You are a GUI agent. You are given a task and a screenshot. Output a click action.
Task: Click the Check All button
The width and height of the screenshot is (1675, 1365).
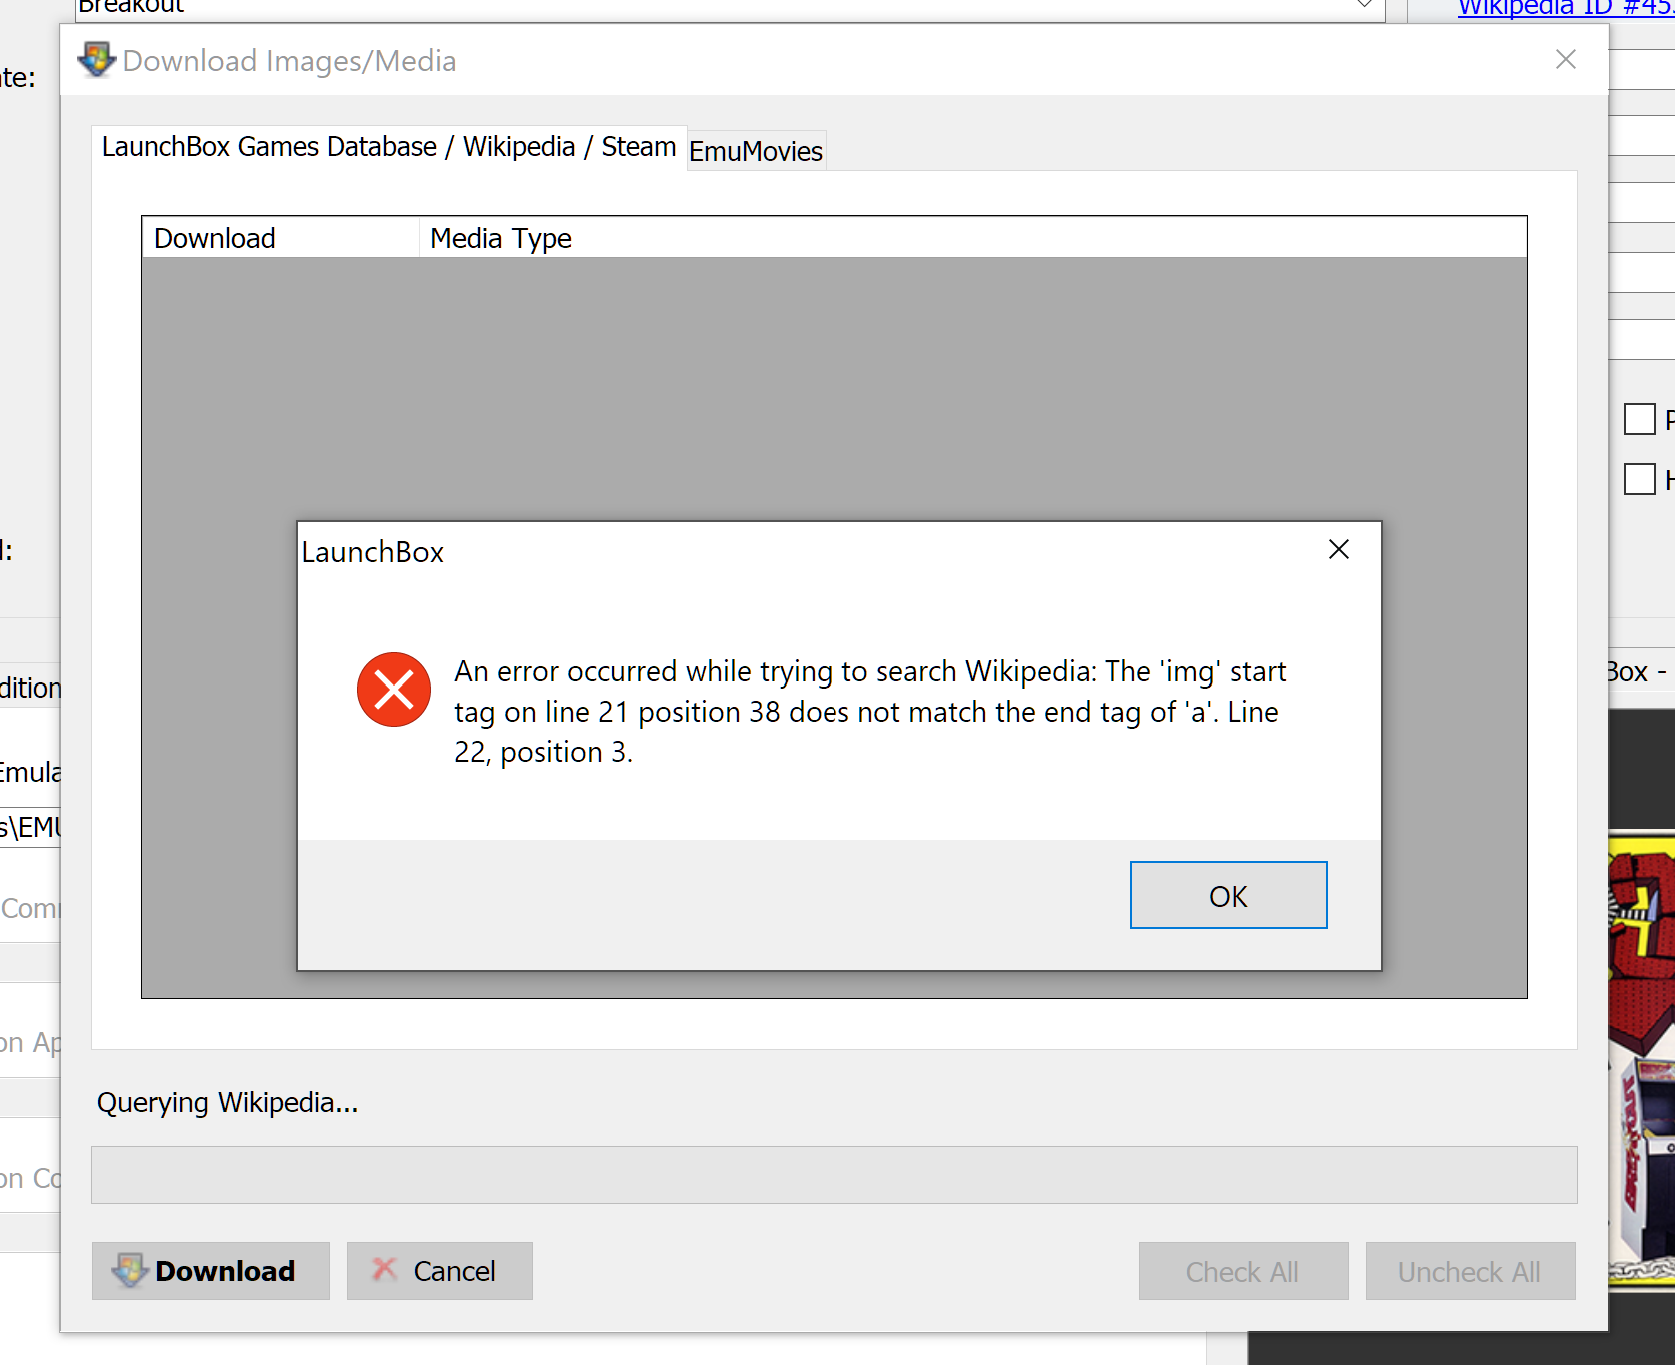(x=1243, y=1271)
